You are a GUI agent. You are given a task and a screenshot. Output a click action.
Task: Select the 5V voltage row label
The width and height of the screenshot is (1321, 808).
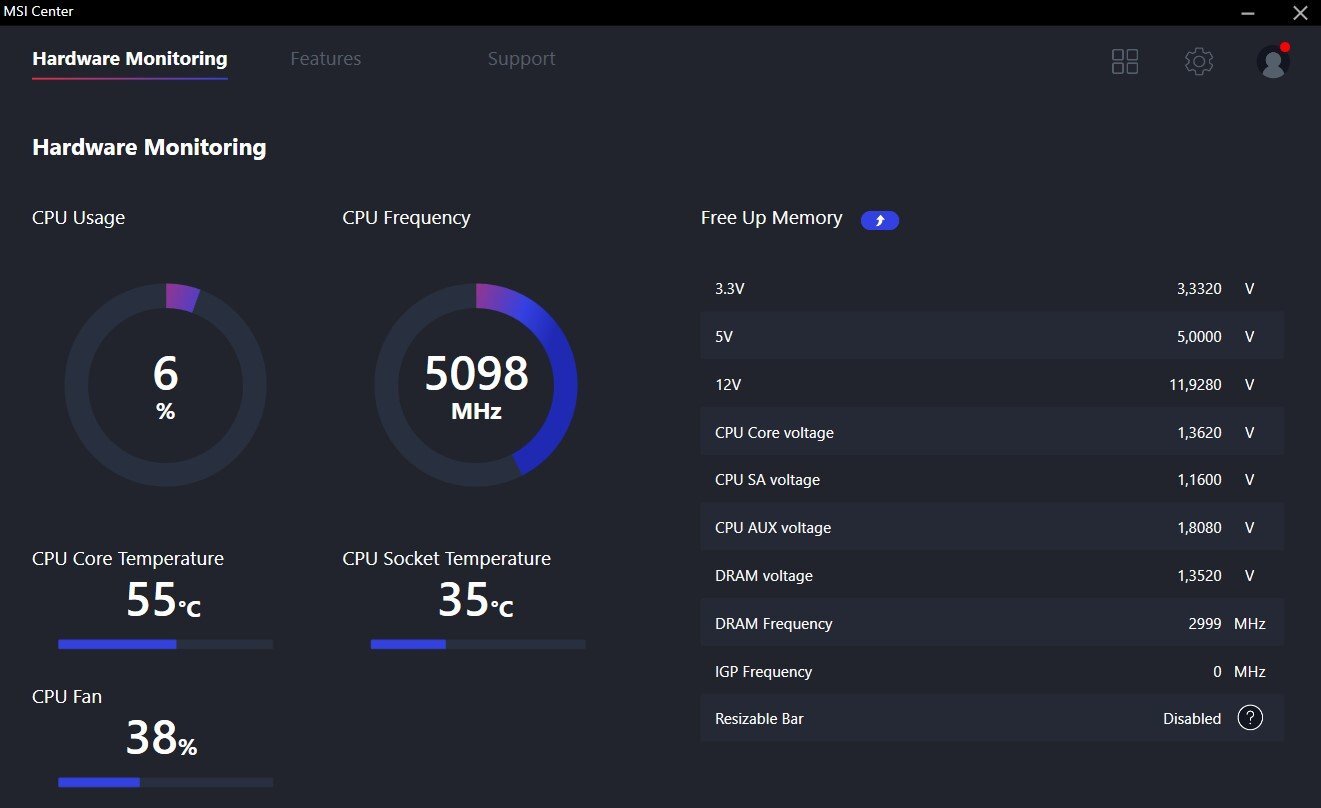pos(724,337)
